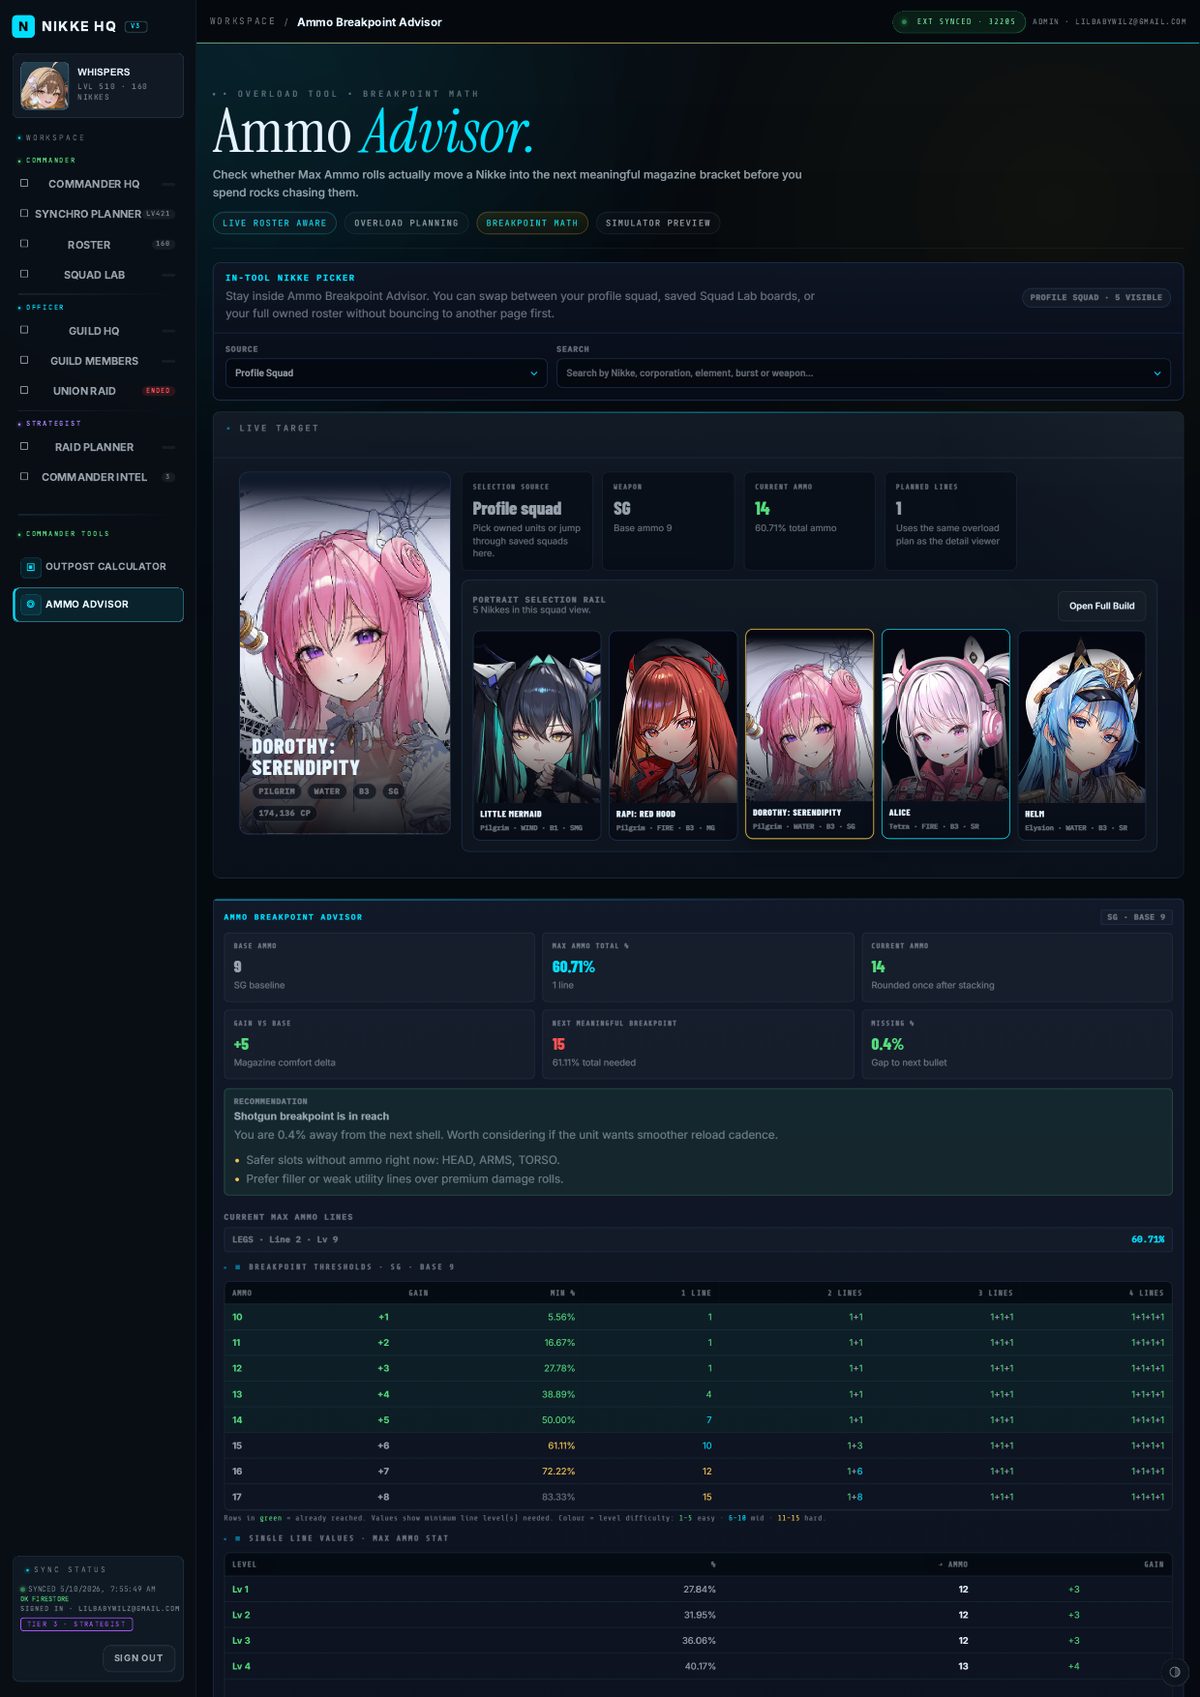Click the 'Lv 1' single line row
This screenshot has width=1200, height=1697.
[x=698, y=1589]
